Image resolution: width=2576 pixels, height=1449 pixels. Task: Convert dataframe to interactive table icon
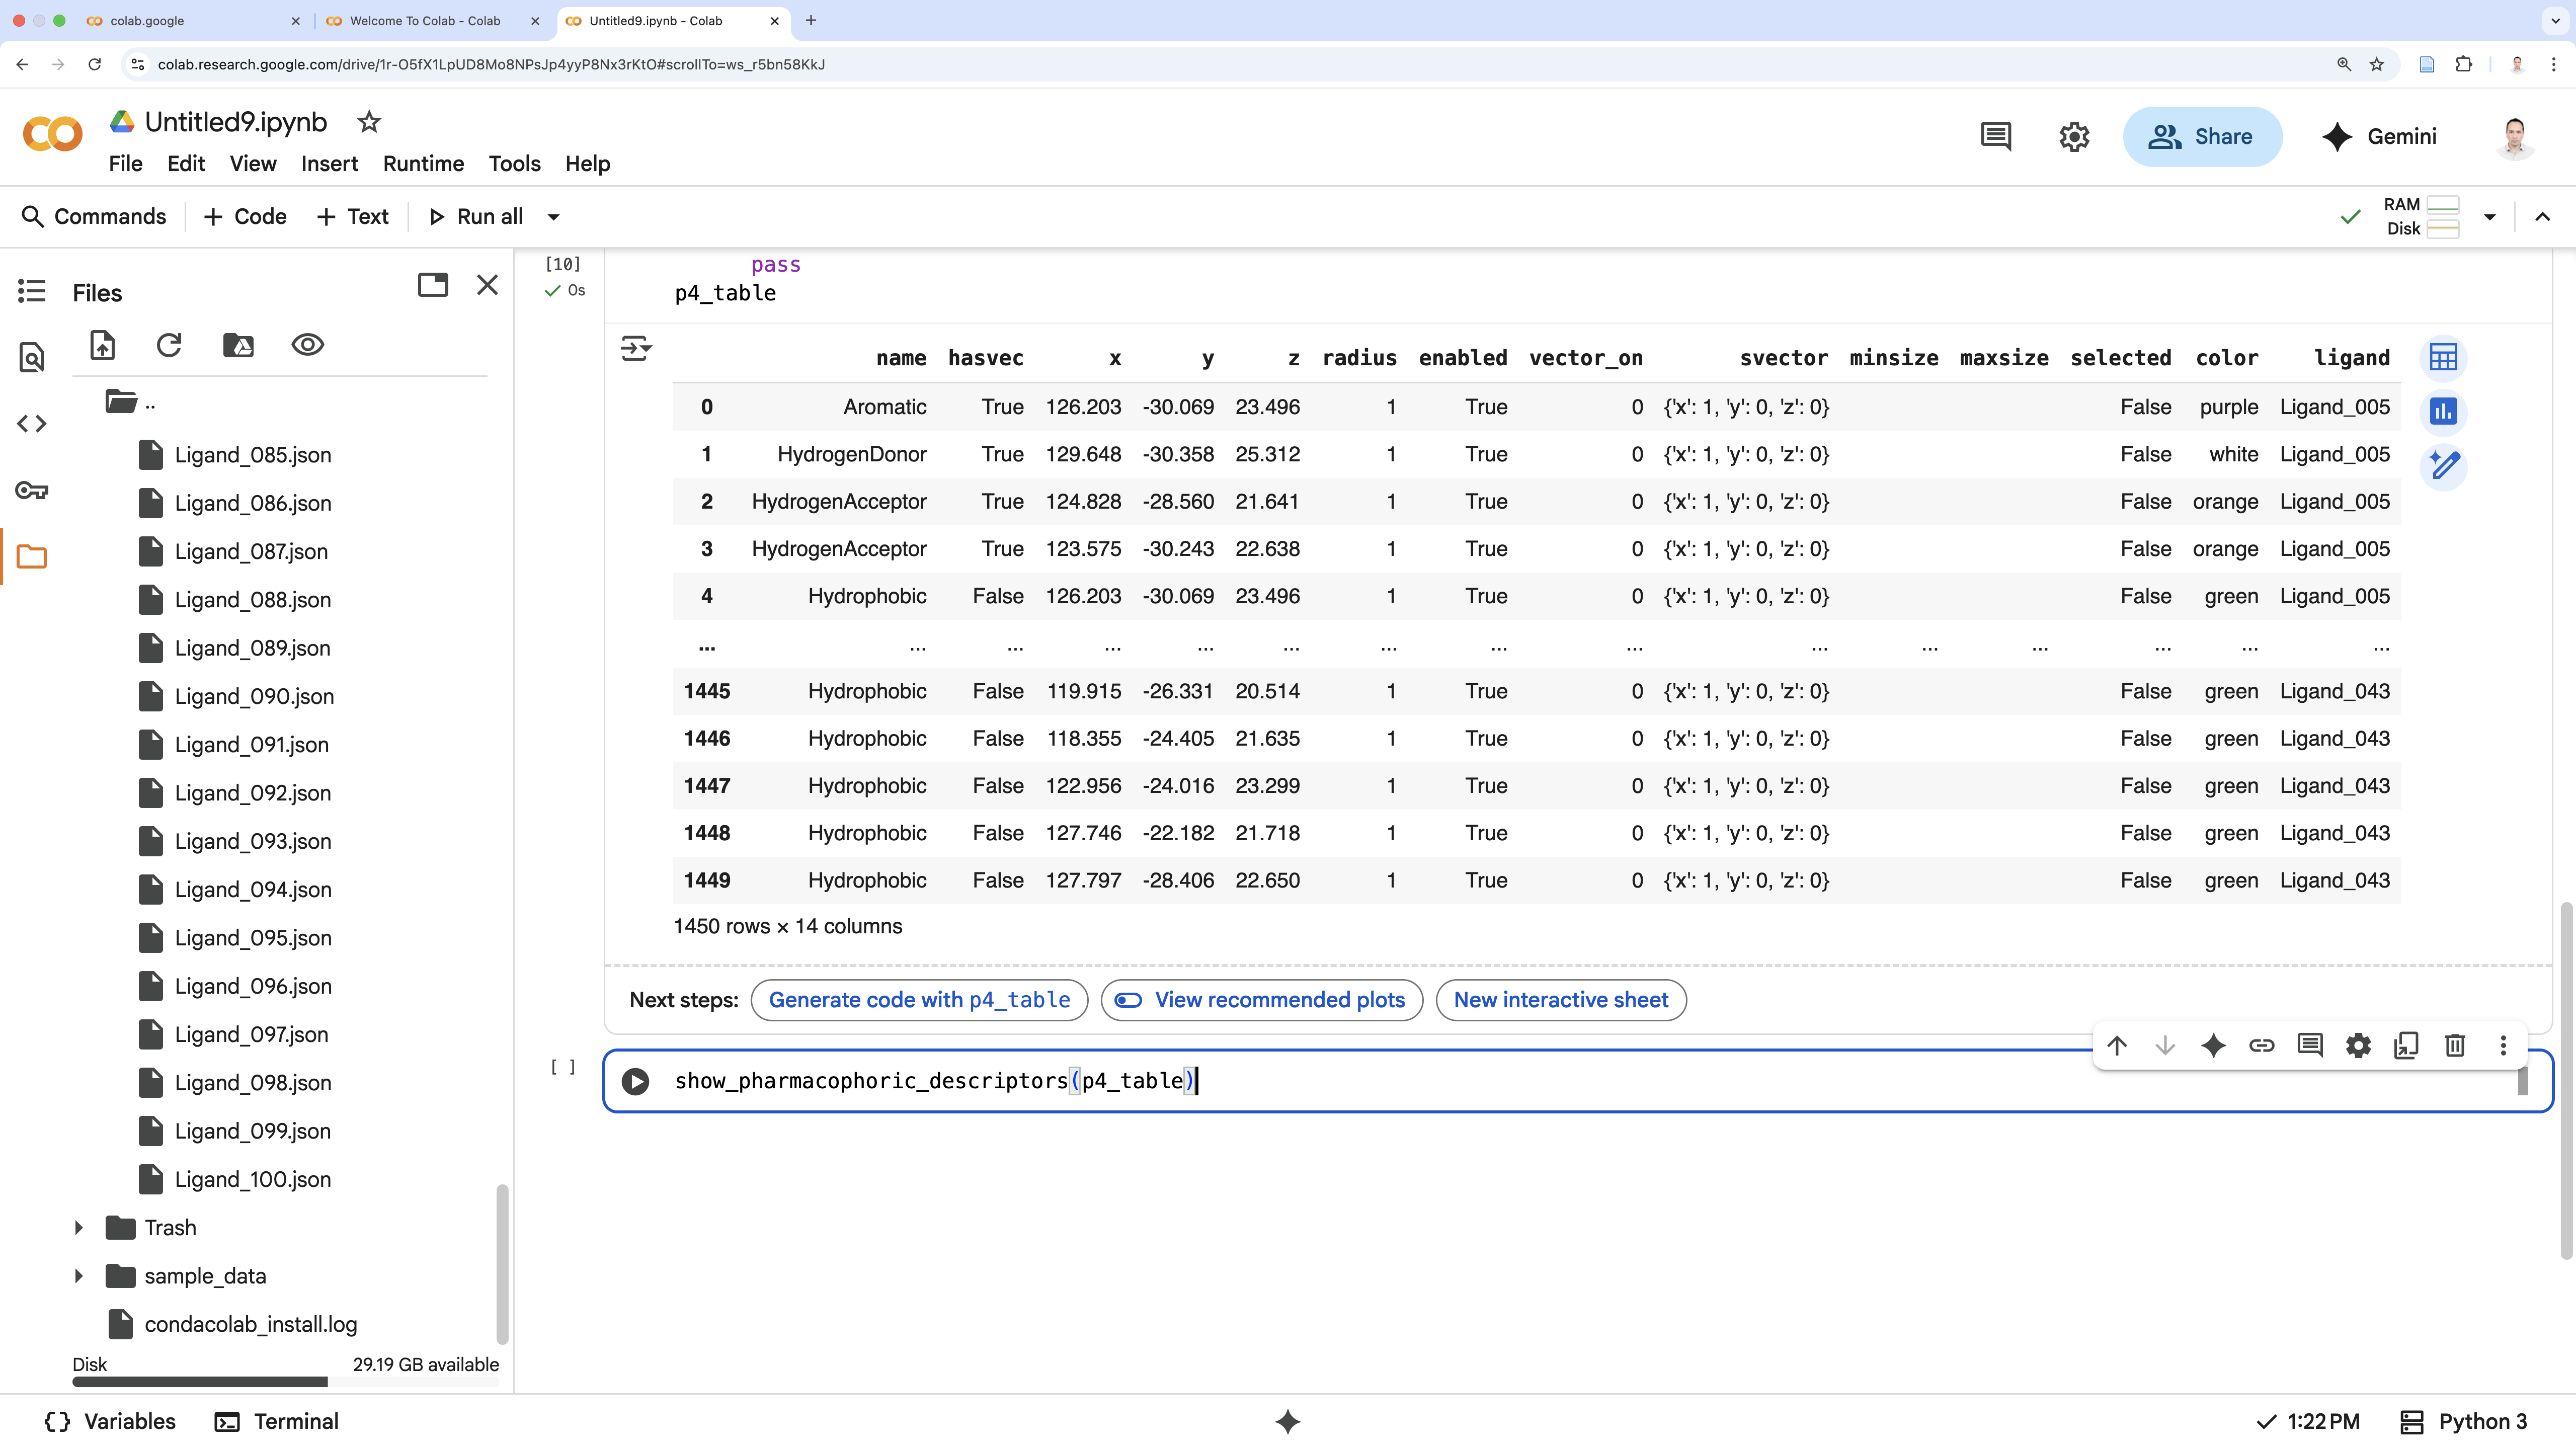click(x=2443, y=358)
